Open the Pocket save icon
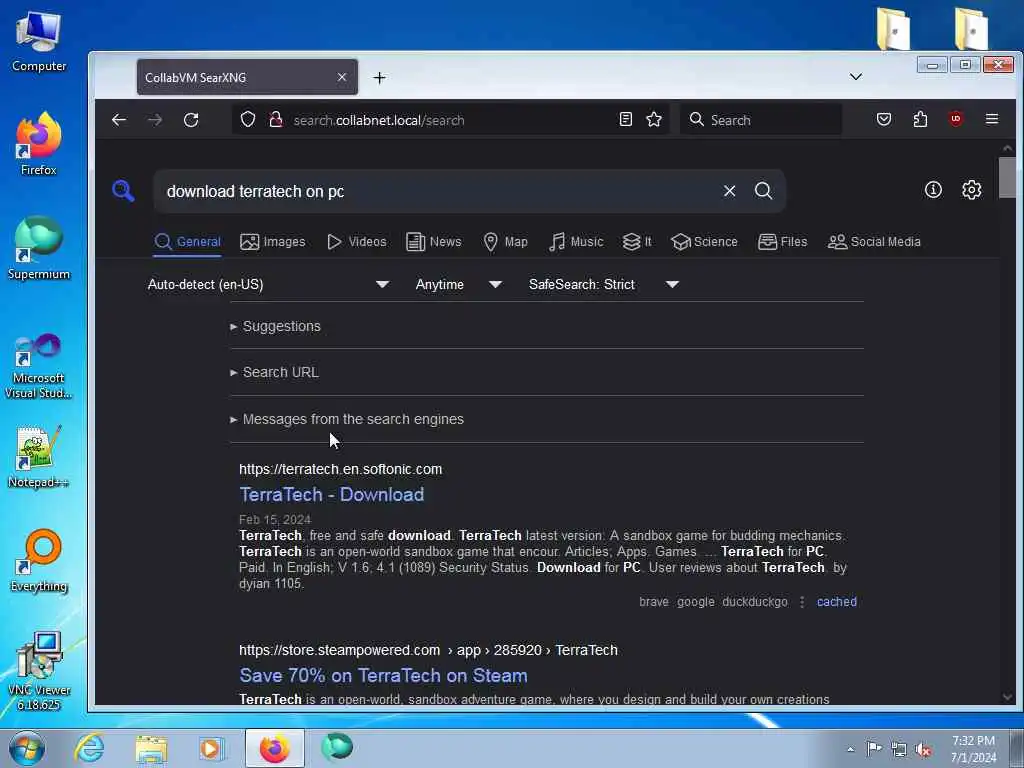1024x768 pixels. [x=884, y=120]
